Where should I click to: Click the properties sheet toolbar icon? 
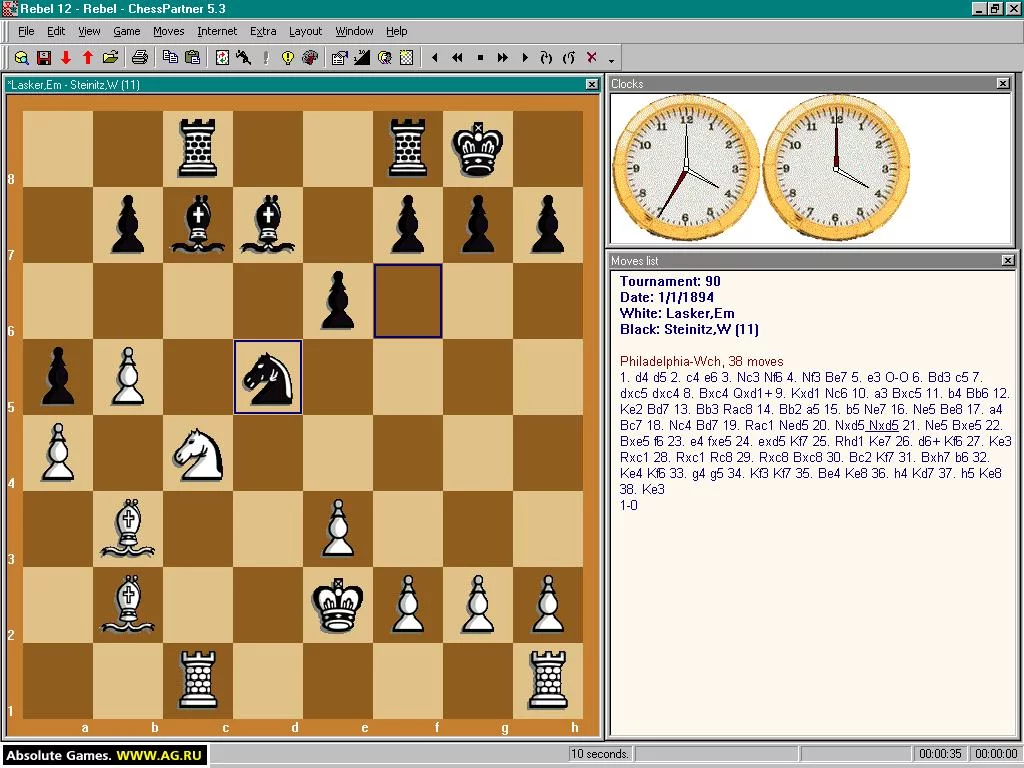tap(340, 57)
